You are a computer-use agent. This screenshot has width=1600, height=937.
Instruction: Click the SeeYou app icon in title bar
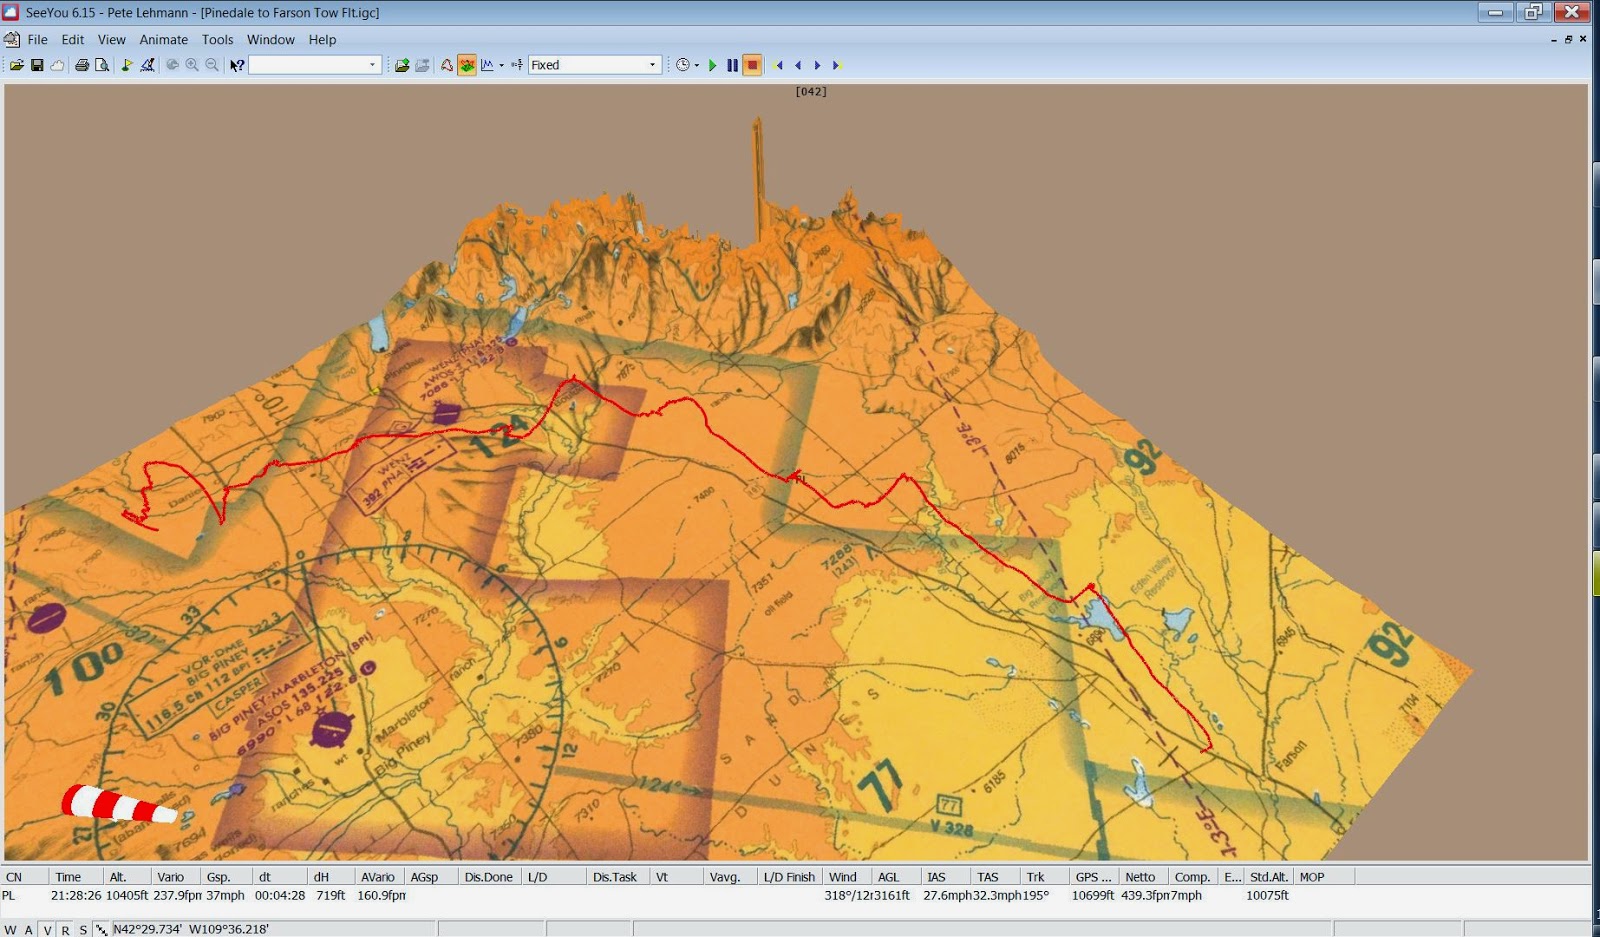11,12
